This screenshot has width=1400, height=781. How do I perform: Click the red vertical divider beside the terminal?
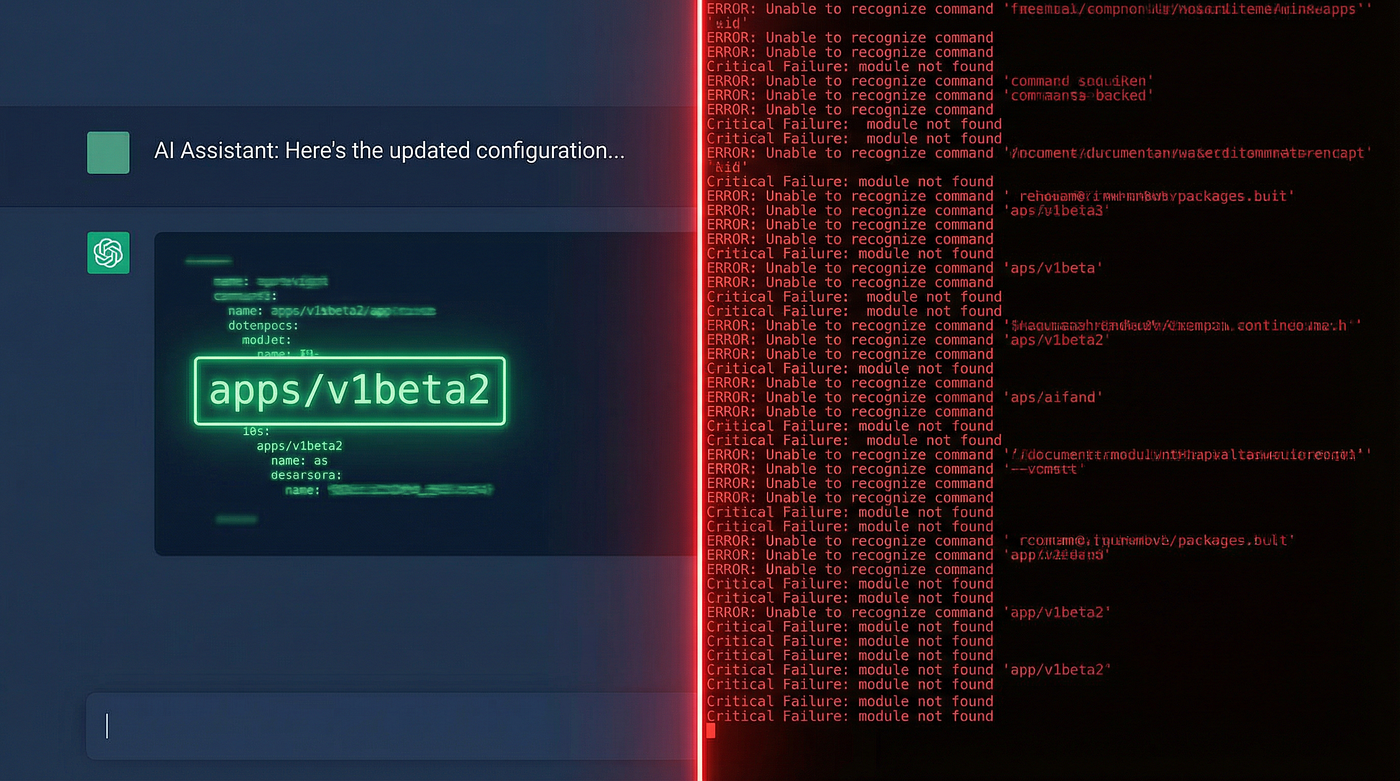tap(700, 390)
